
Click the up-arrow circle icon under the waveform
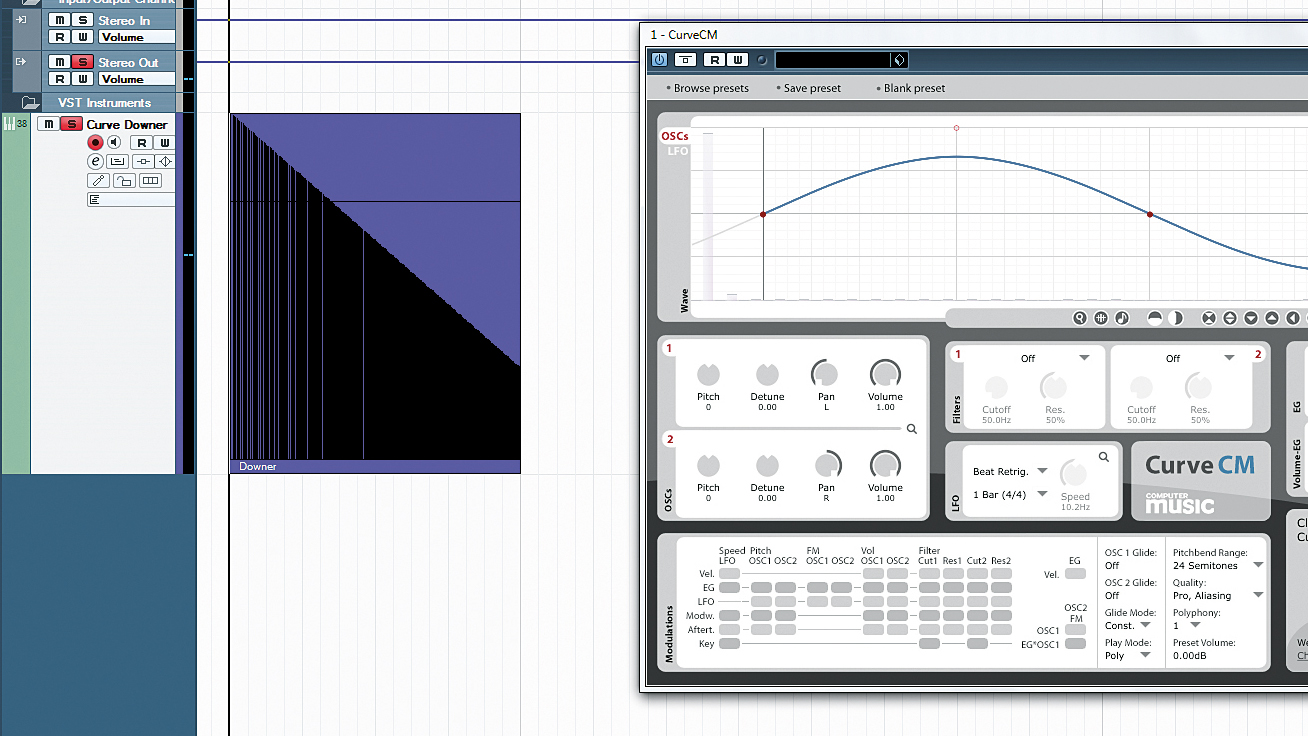click(x=1272, y=318)
